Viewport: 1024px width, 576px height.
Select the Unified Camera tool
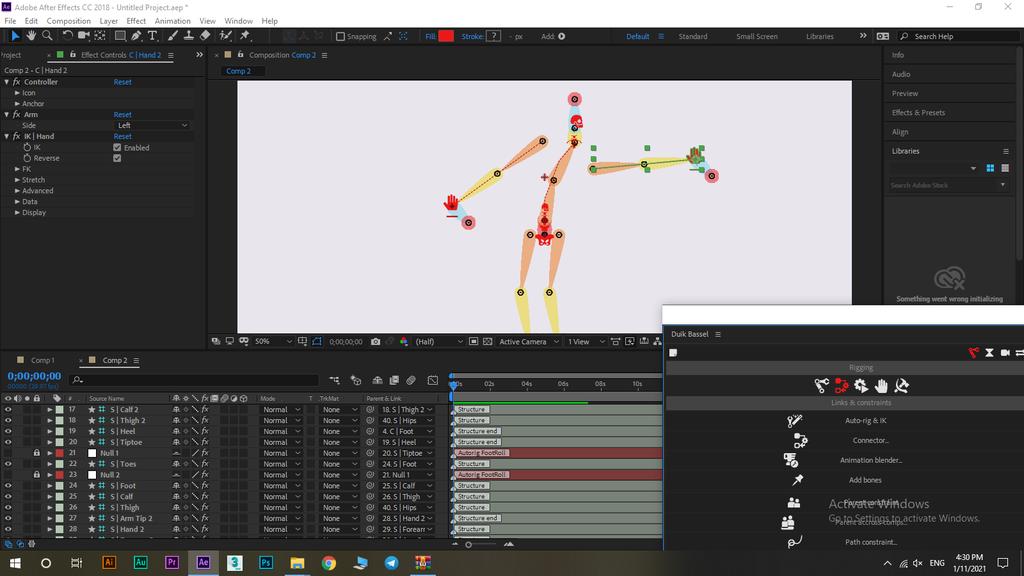point(84,36)
